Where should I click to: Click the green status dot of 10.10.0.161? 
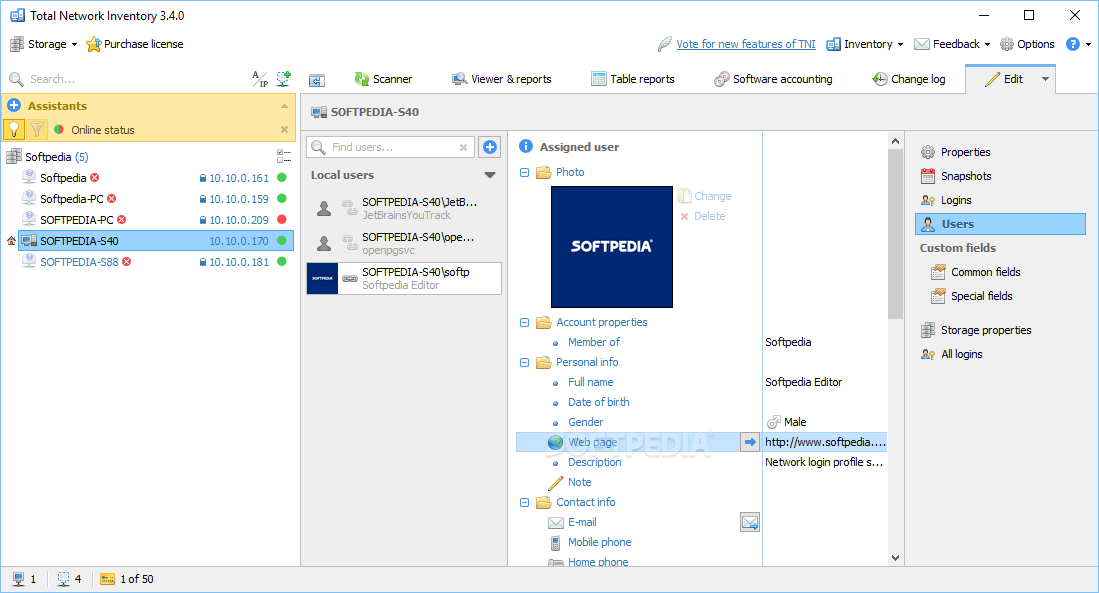282,178
